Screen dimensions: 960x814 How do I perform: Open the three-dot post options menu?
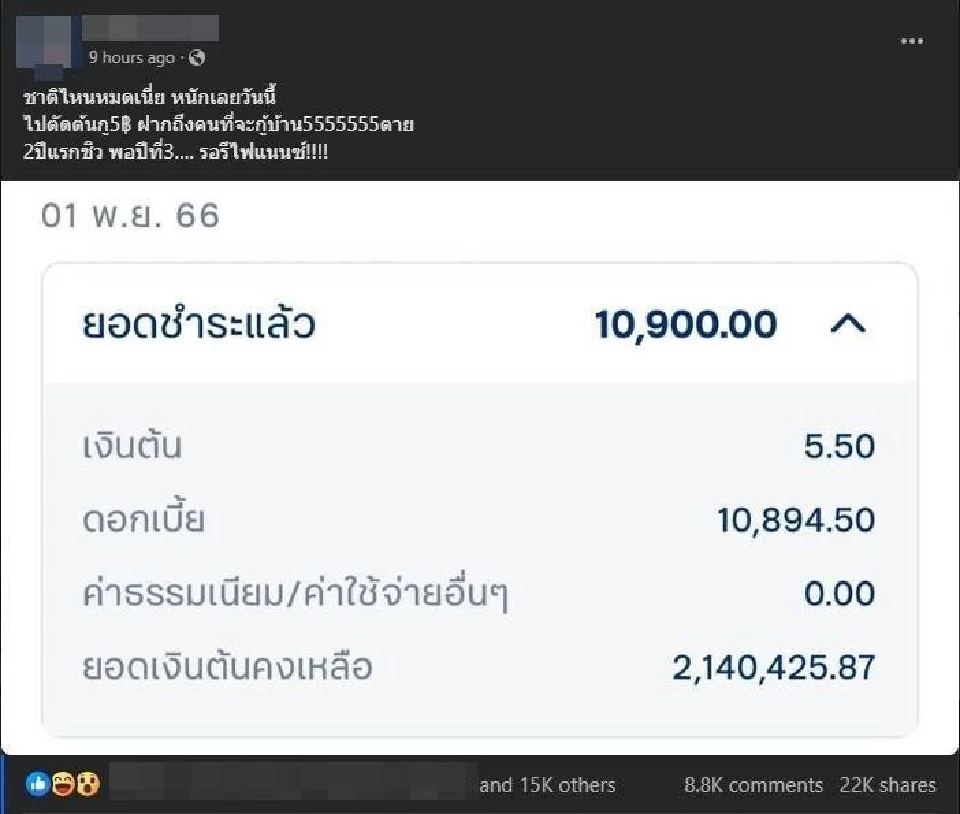pyautogui.click(x=912, y=40)
